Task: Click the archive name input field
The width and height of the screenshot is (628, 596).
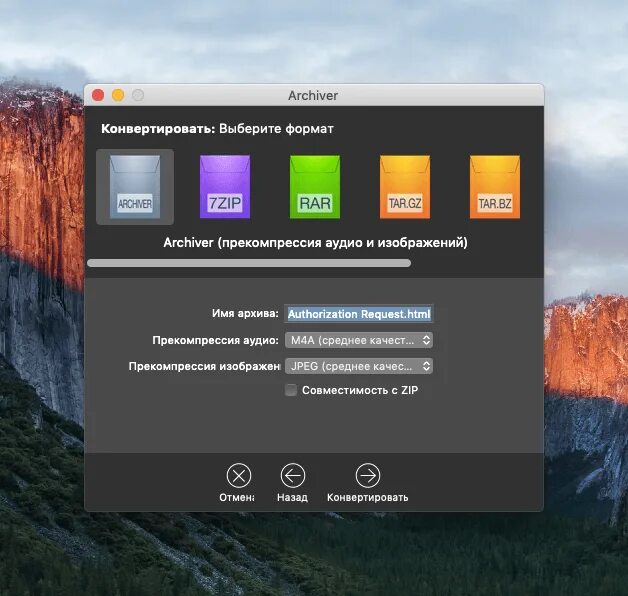Action: pyautogui.click(x=359, y=314)
